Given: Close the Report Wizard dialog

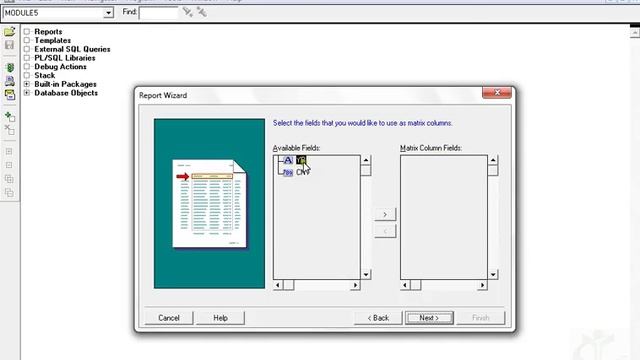Looking at the screenshot, I should click(x=497, y=93).
